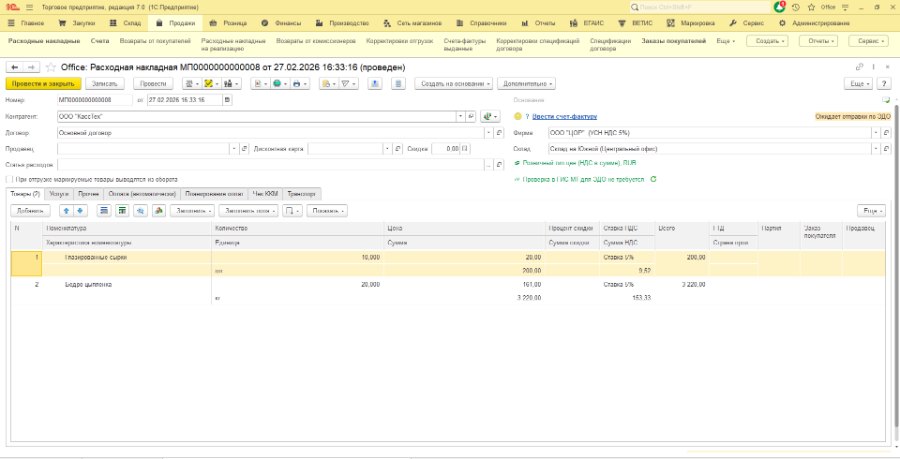Switch to the Услуги tab
The width and height of the screenshot is (900, 459).
coord(59,194)
